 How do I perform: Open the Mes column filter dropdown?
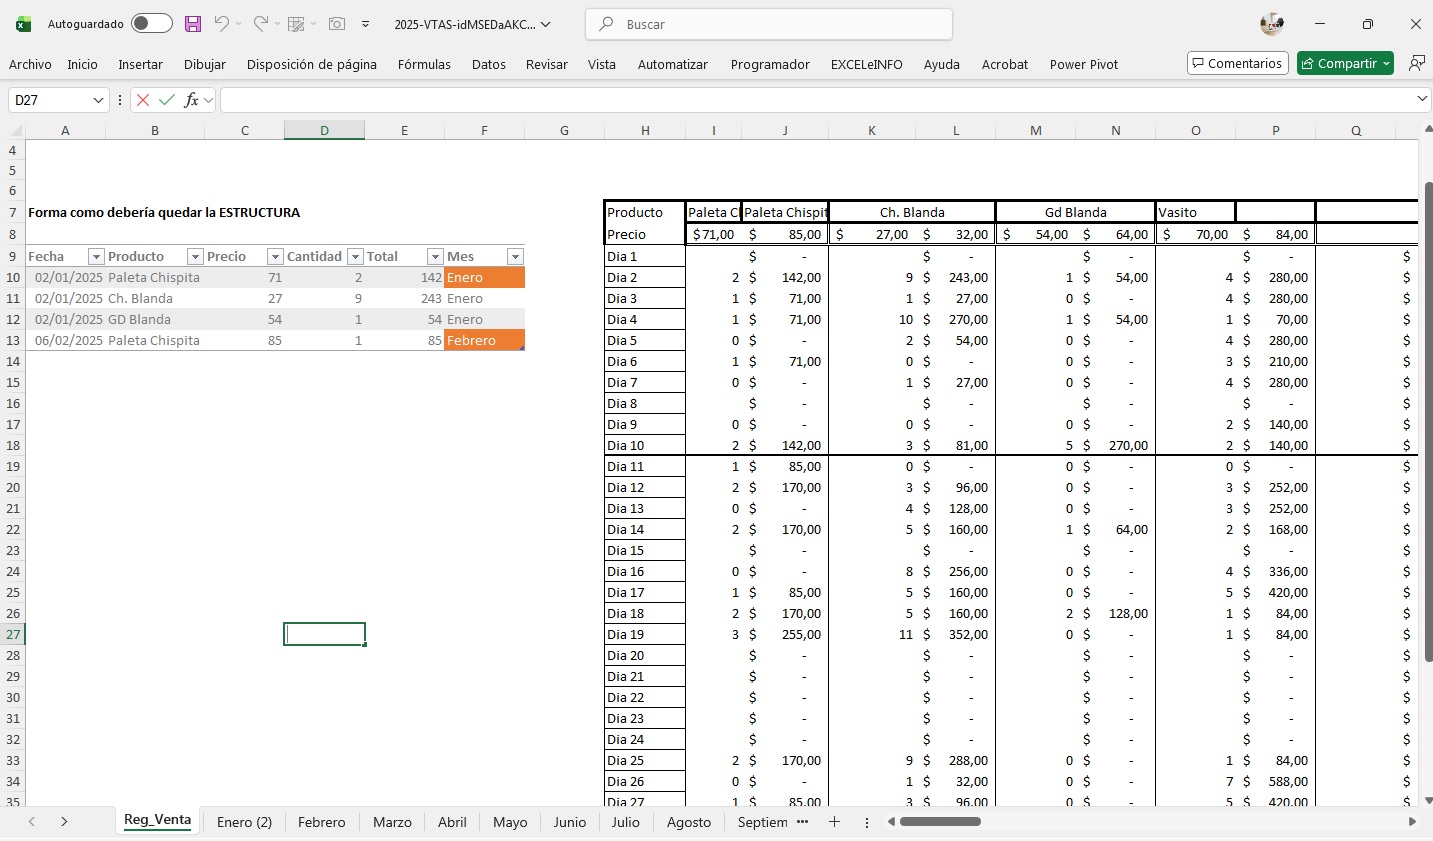(515, 257)
